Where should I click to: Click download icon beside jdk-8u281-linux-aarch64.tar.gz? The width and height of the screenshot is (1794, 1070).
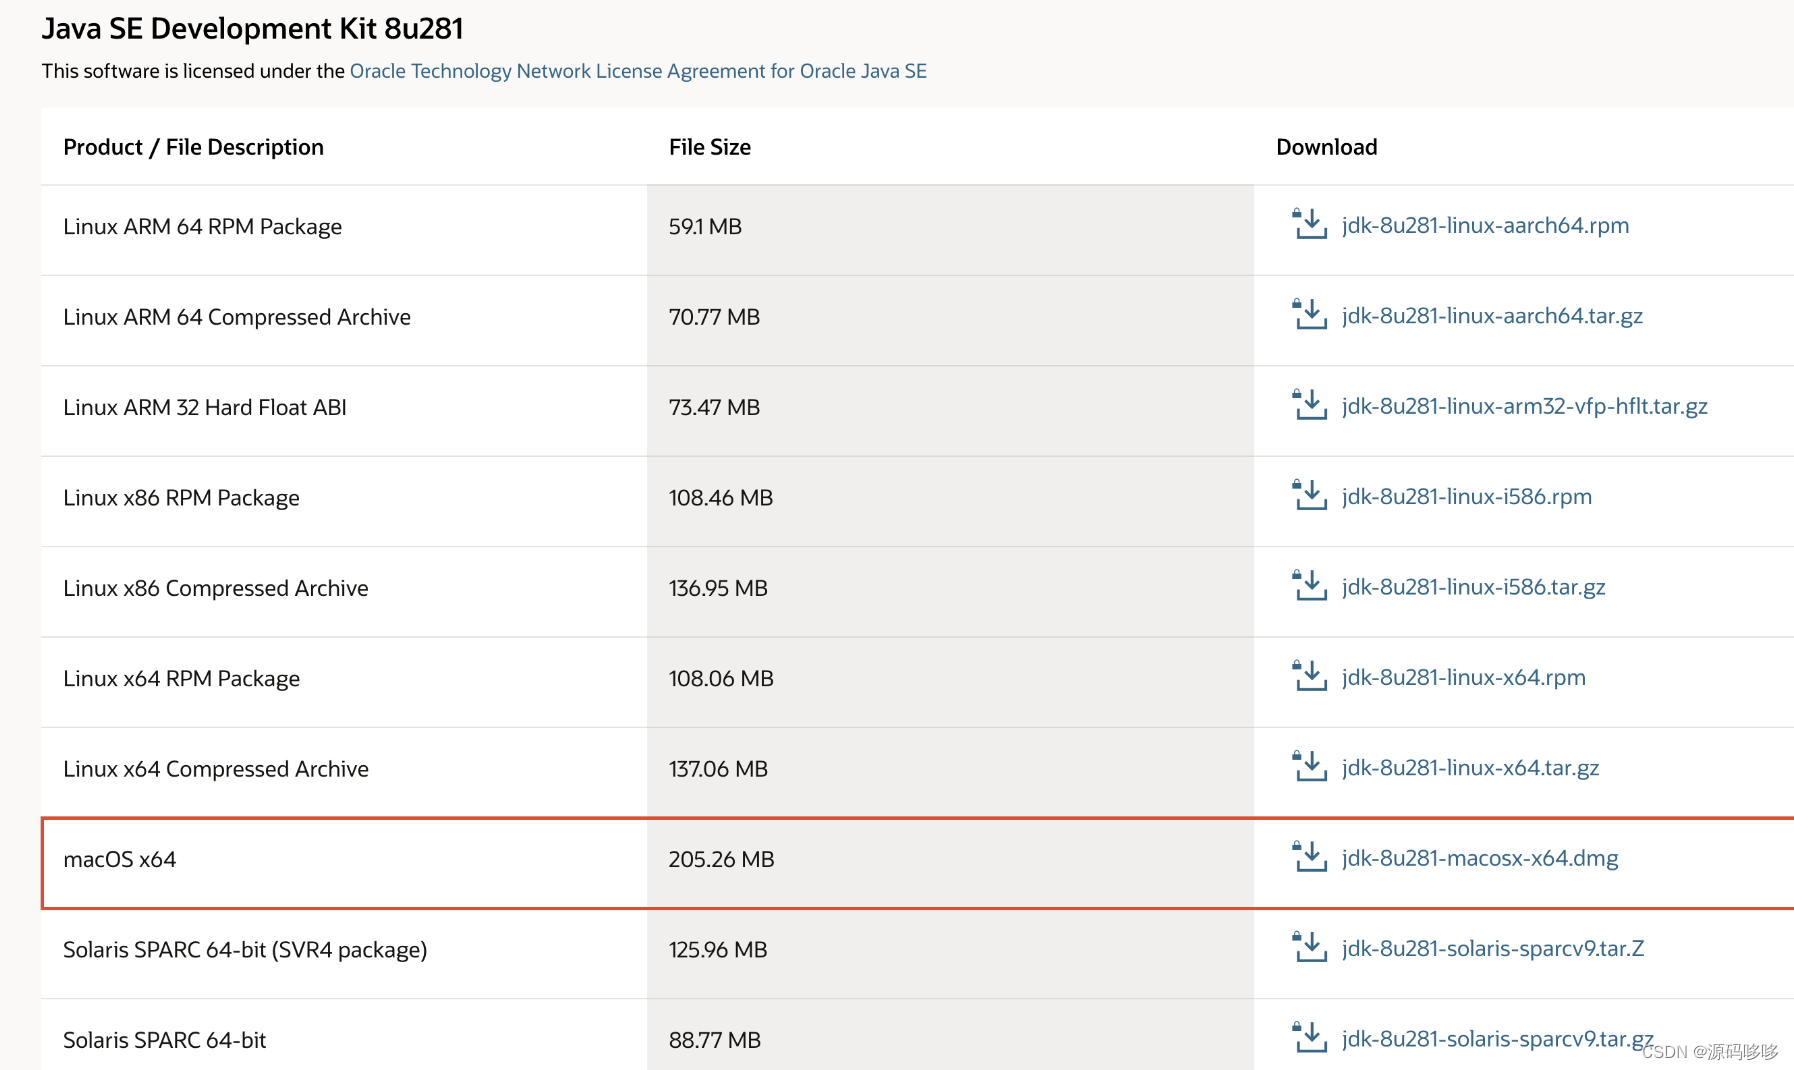[1309, 314]
